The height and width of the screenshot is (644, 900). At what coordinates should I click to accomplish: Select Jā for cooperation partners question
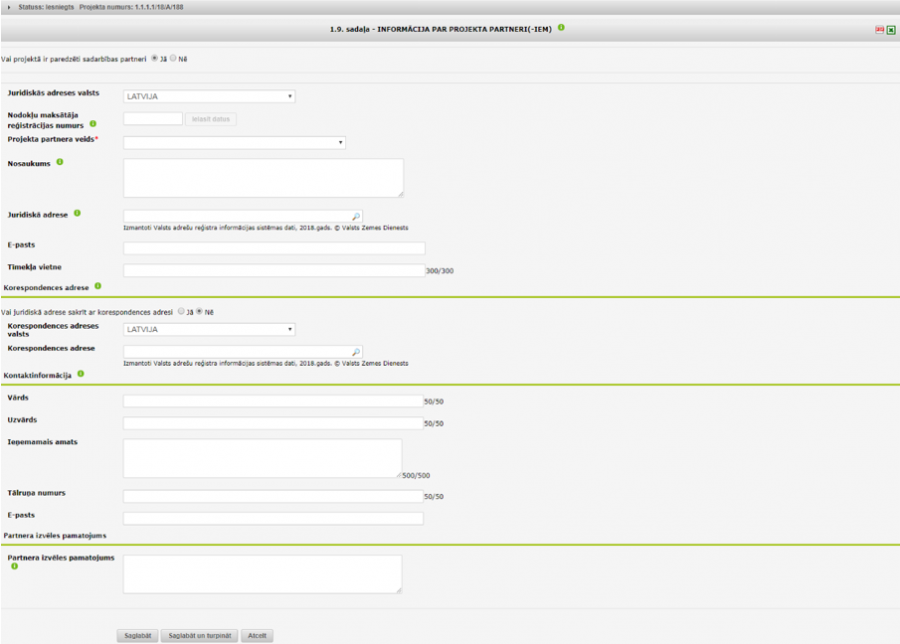click(154, 58)
